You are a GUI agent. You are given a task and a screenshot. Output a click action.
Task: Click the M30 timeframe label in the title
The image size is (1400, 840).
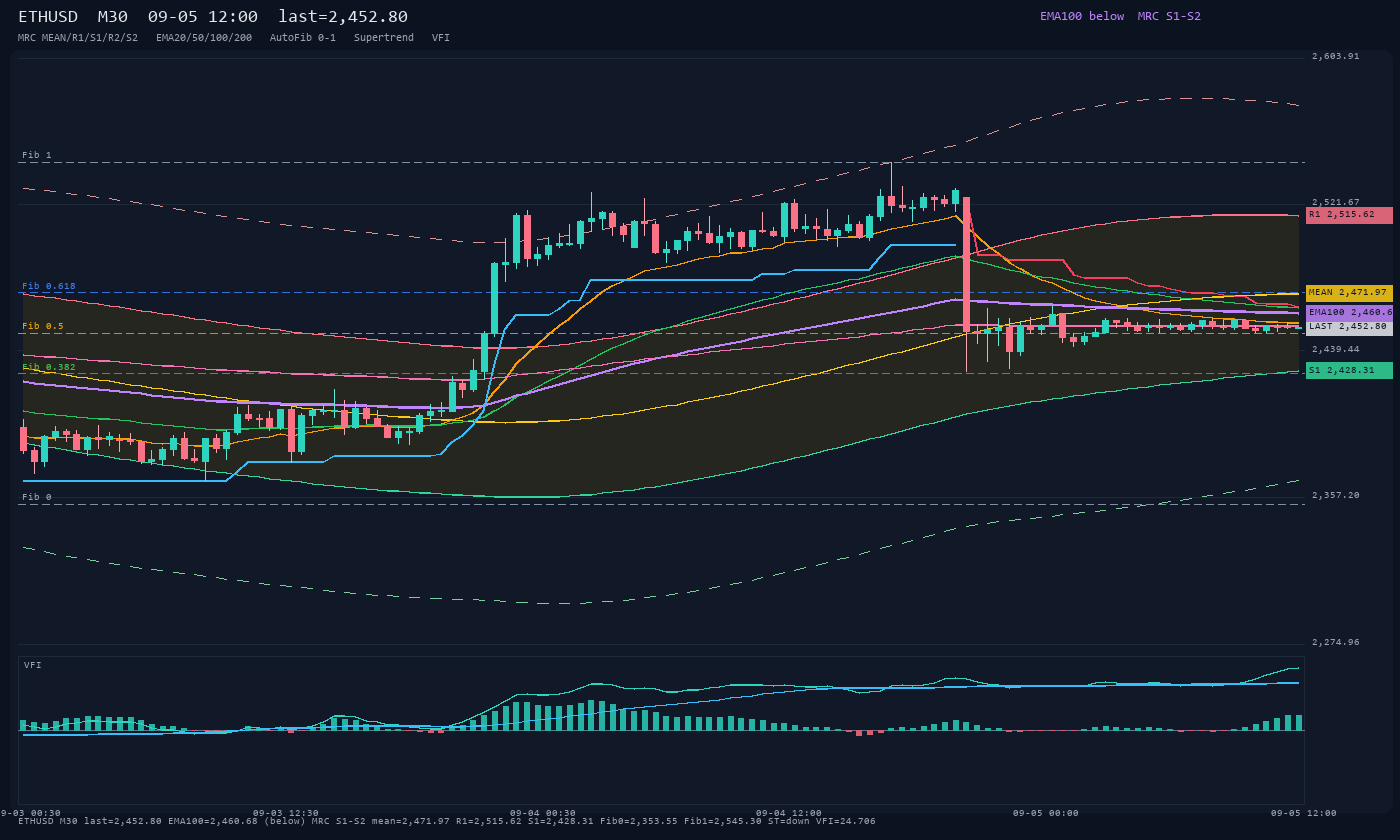(x=113, y=17)
